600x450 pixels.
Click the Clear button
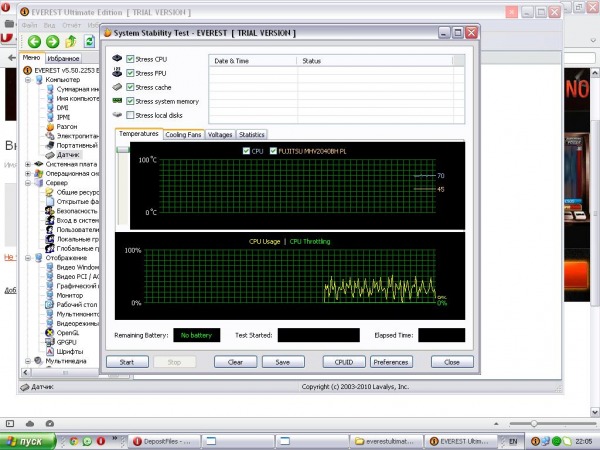[x=235, y=362]
